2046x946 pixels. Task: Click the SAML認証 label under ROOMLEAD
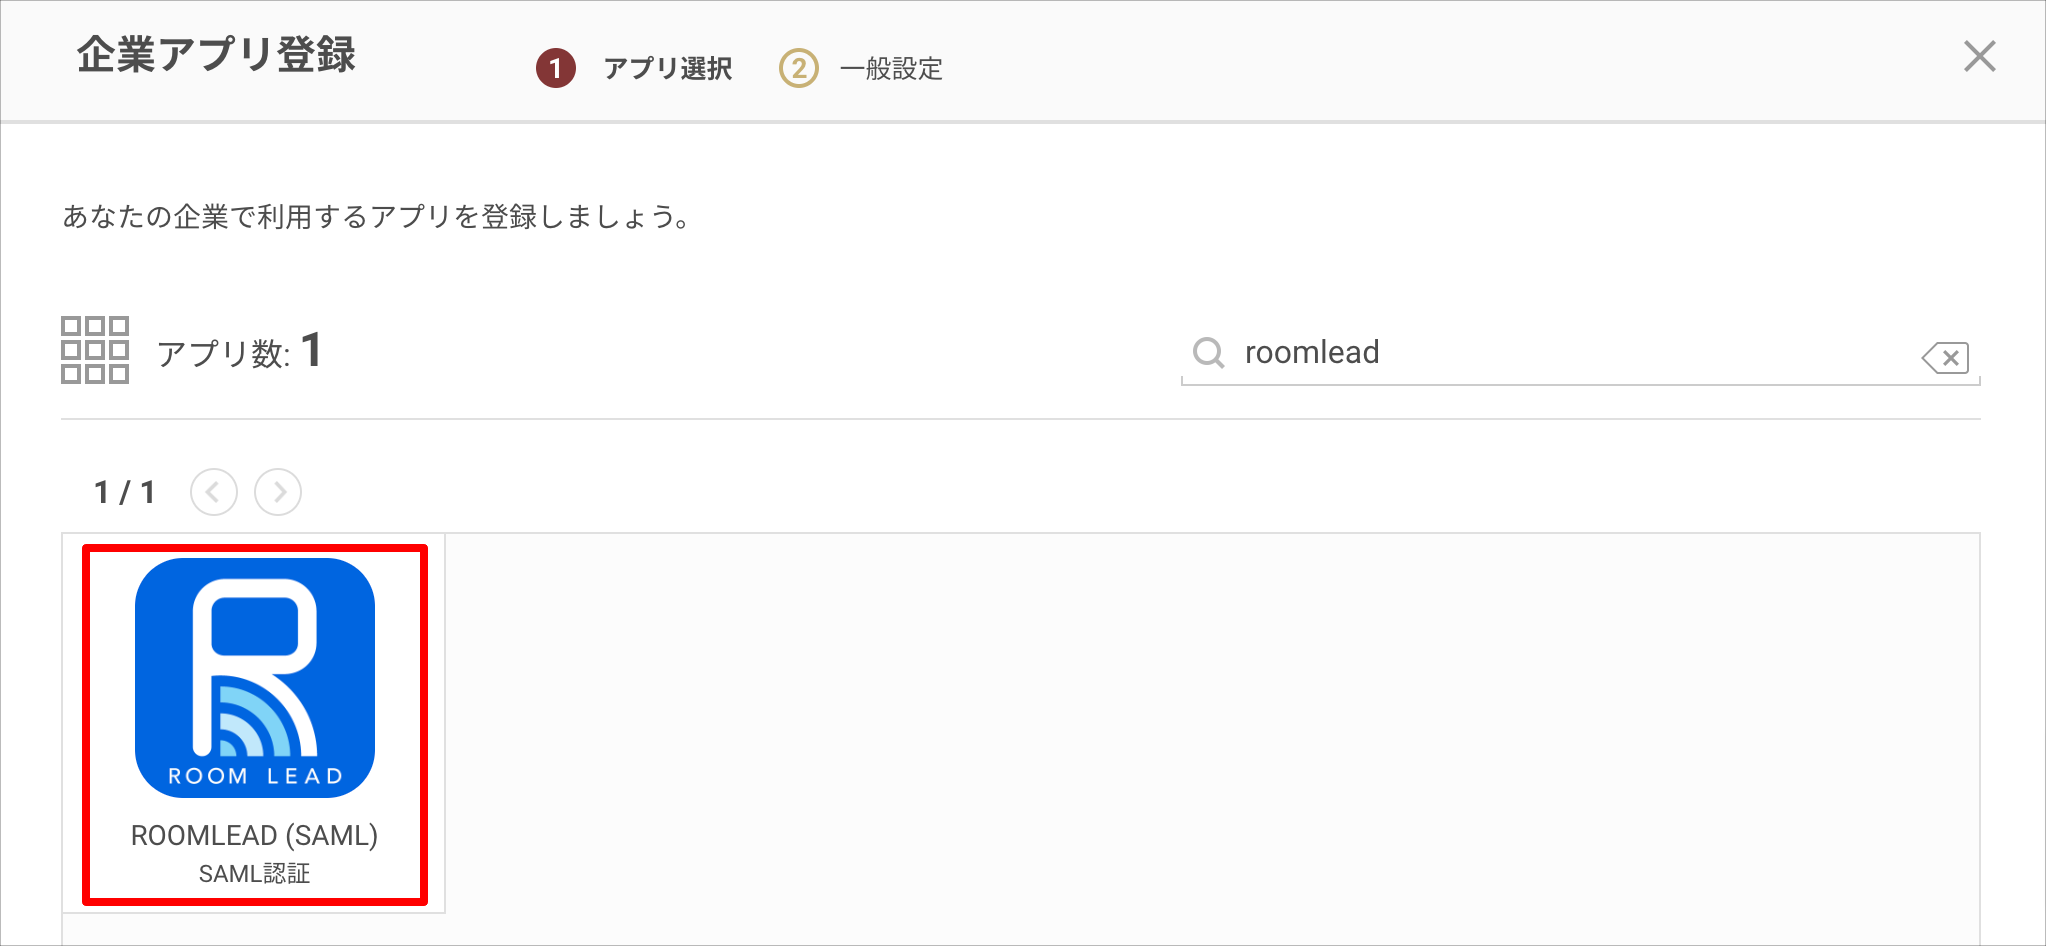click(254, 874)
